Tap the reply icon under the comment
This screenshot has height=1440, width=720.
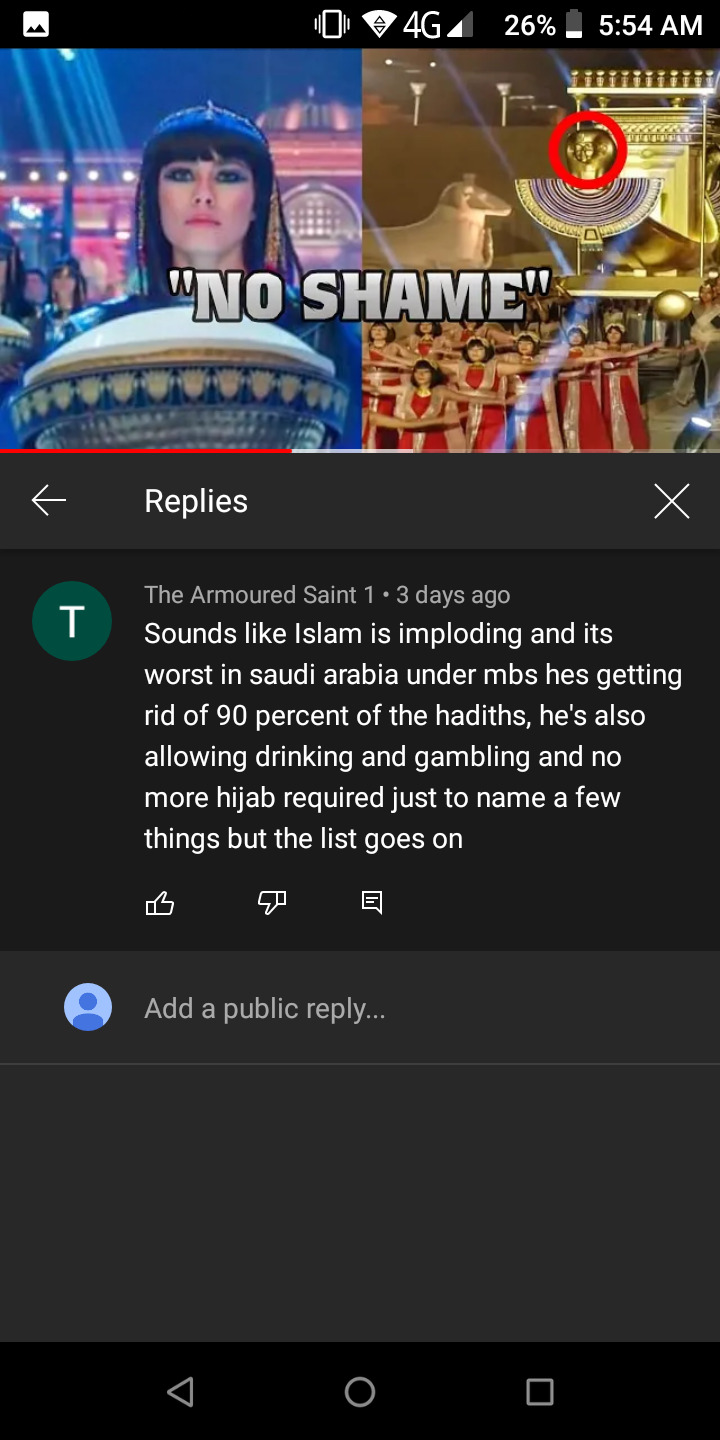click(372, 903)
